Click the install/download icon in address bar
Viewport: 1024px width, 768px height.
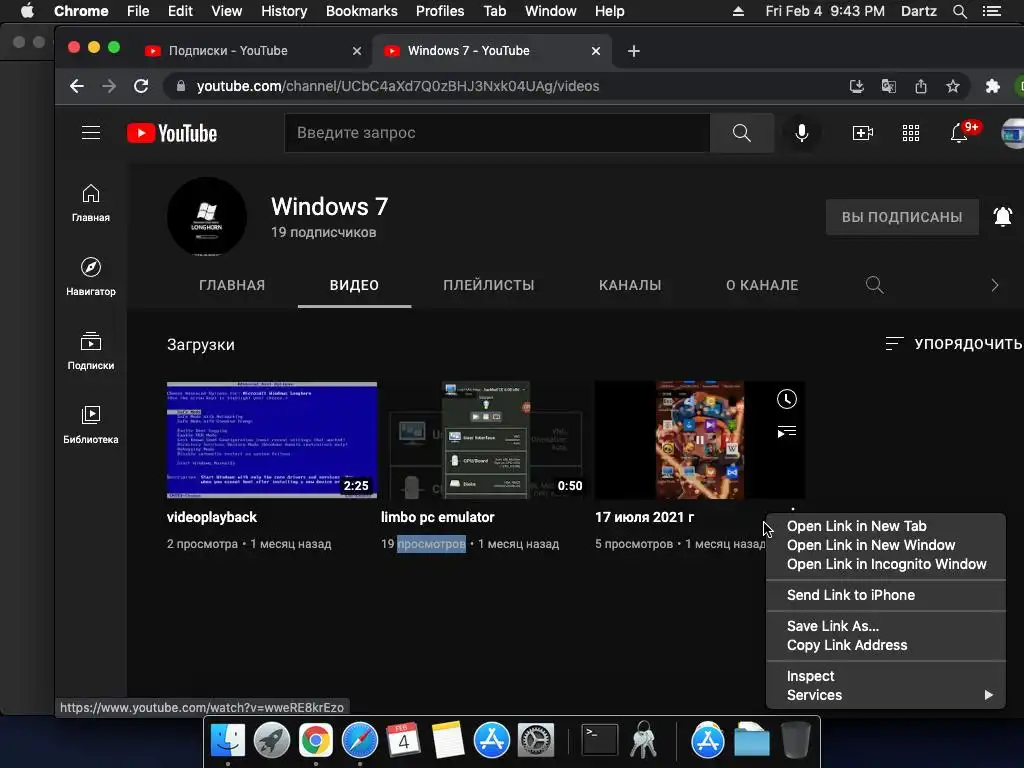856,86
